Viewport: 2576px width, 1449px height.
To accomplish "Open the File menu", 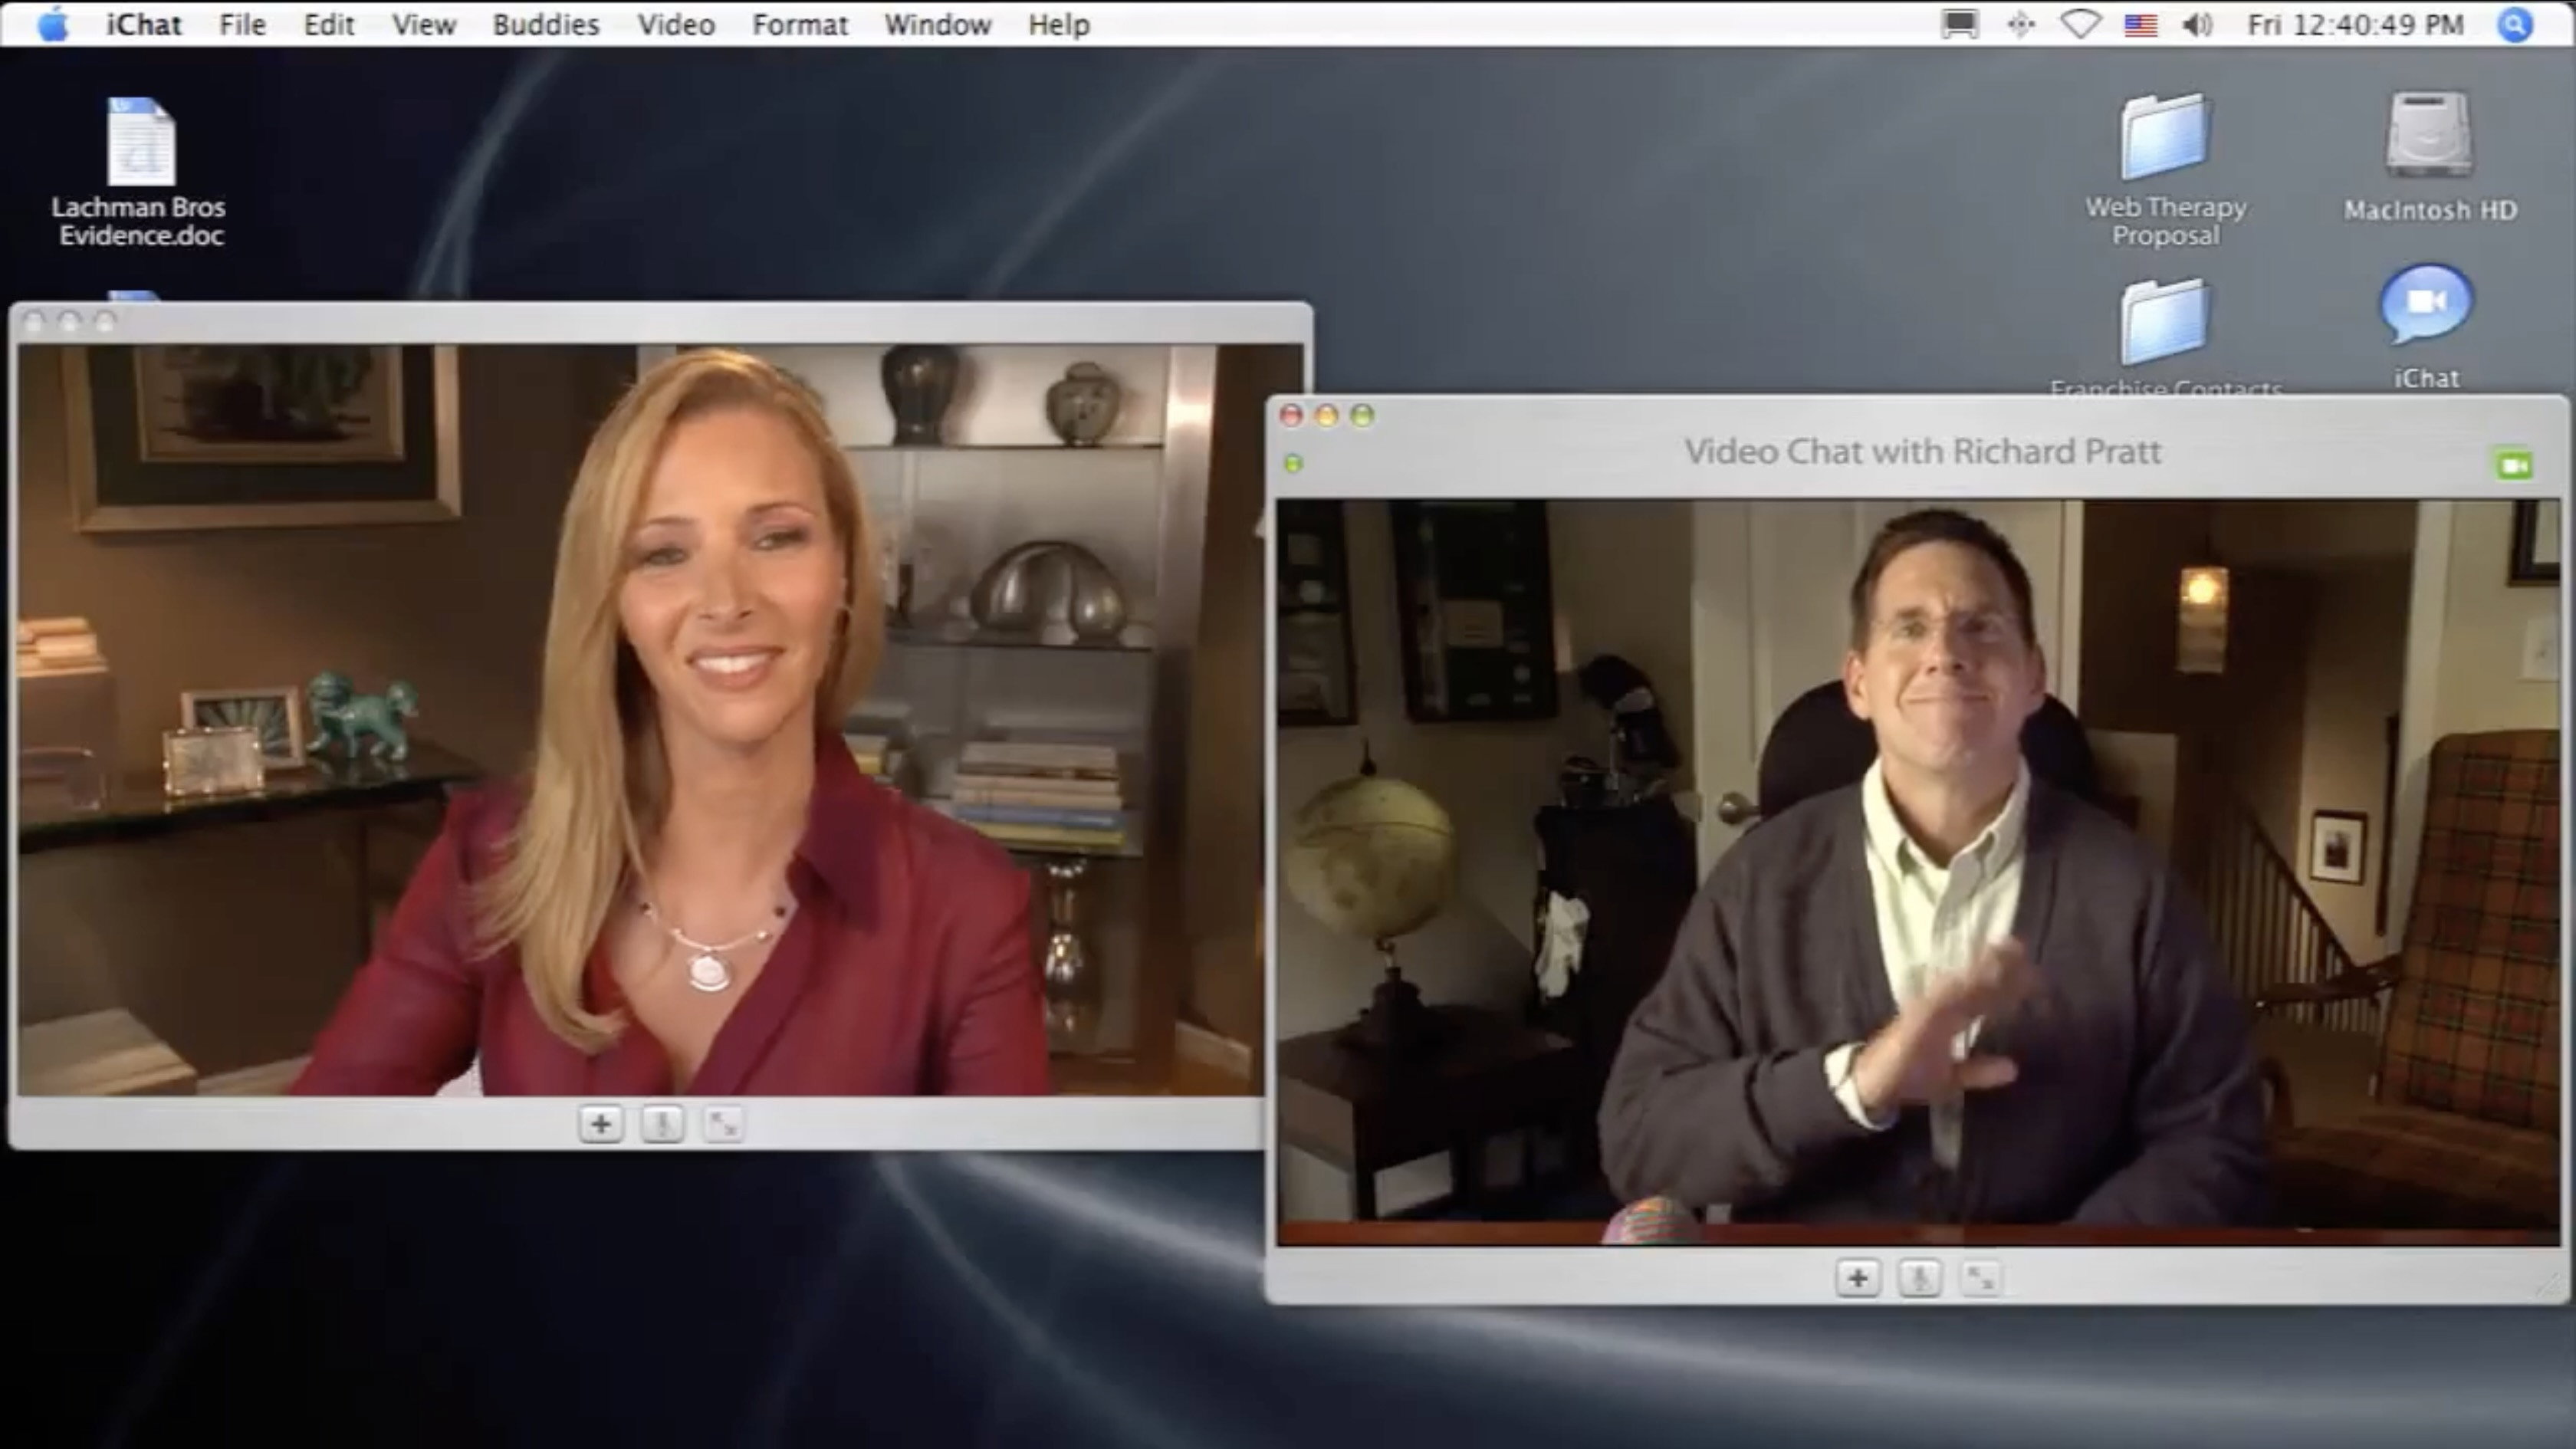I will click(243, 24).
